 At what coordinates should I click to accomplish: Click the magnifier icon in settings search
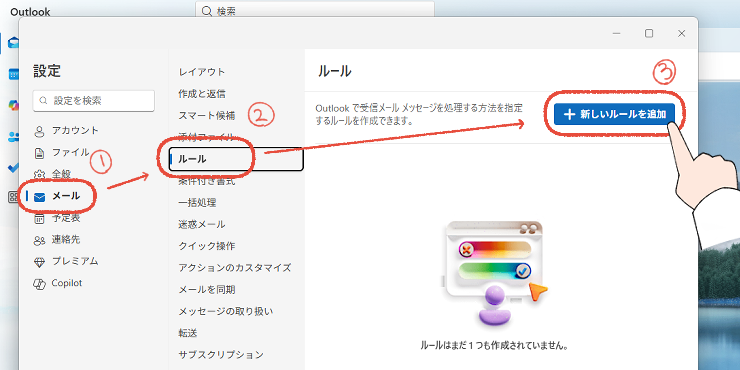[x=44, y=101]
